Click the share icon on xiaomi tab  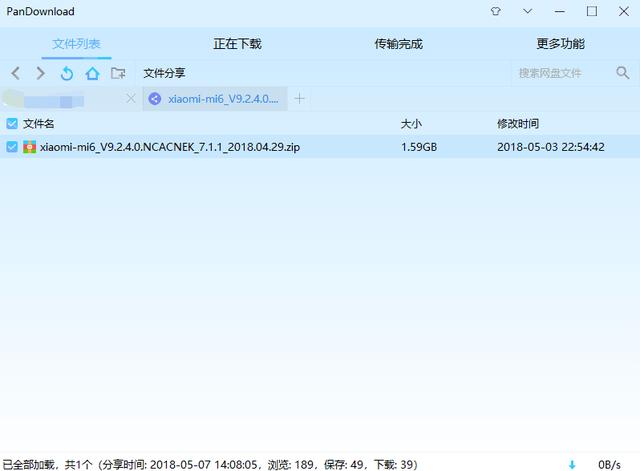(154, 99)
